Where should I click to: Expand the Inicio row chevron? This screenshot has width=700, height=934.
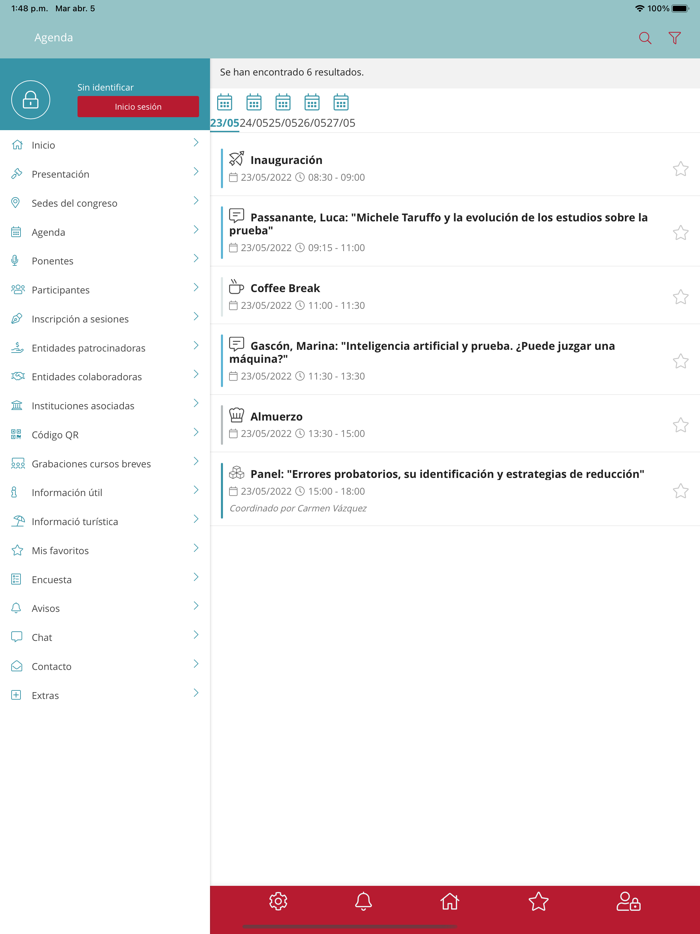(195, 143)
